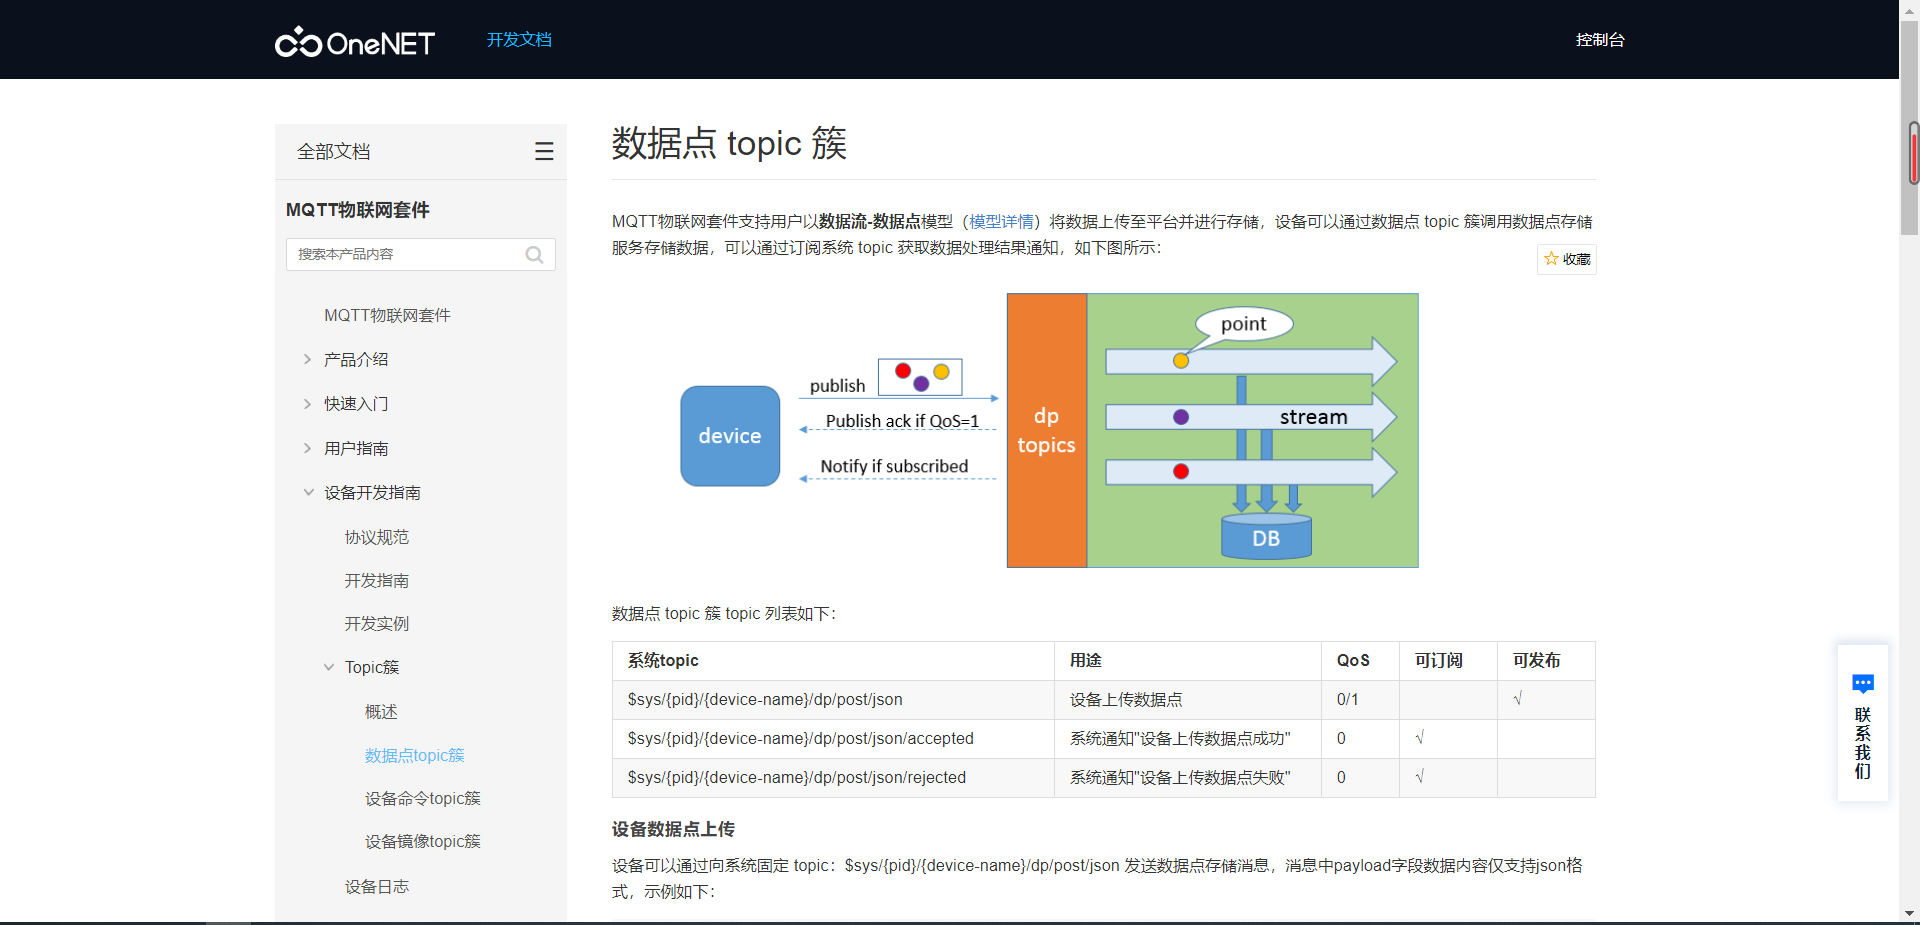The height and width of the screenshot is (925, 1920).
Task: Click the search magnifier icon in the sidebar
Action: (x=535, y=255)
